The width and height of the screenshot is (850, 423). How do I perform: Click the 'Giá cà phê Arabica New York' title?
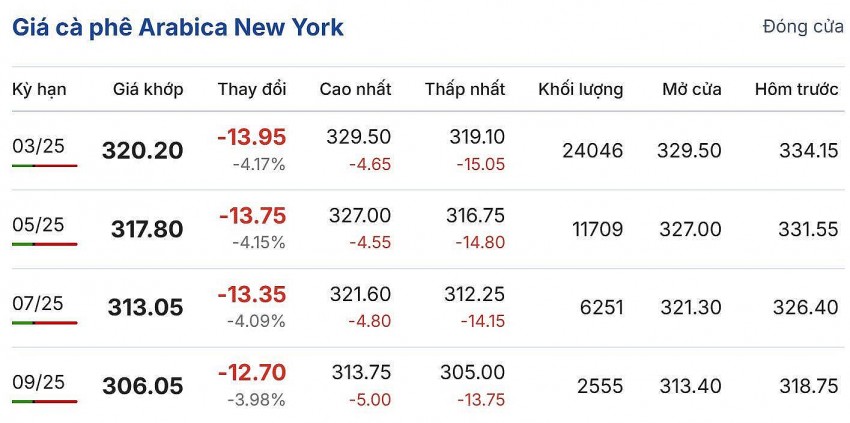(178, 28)
